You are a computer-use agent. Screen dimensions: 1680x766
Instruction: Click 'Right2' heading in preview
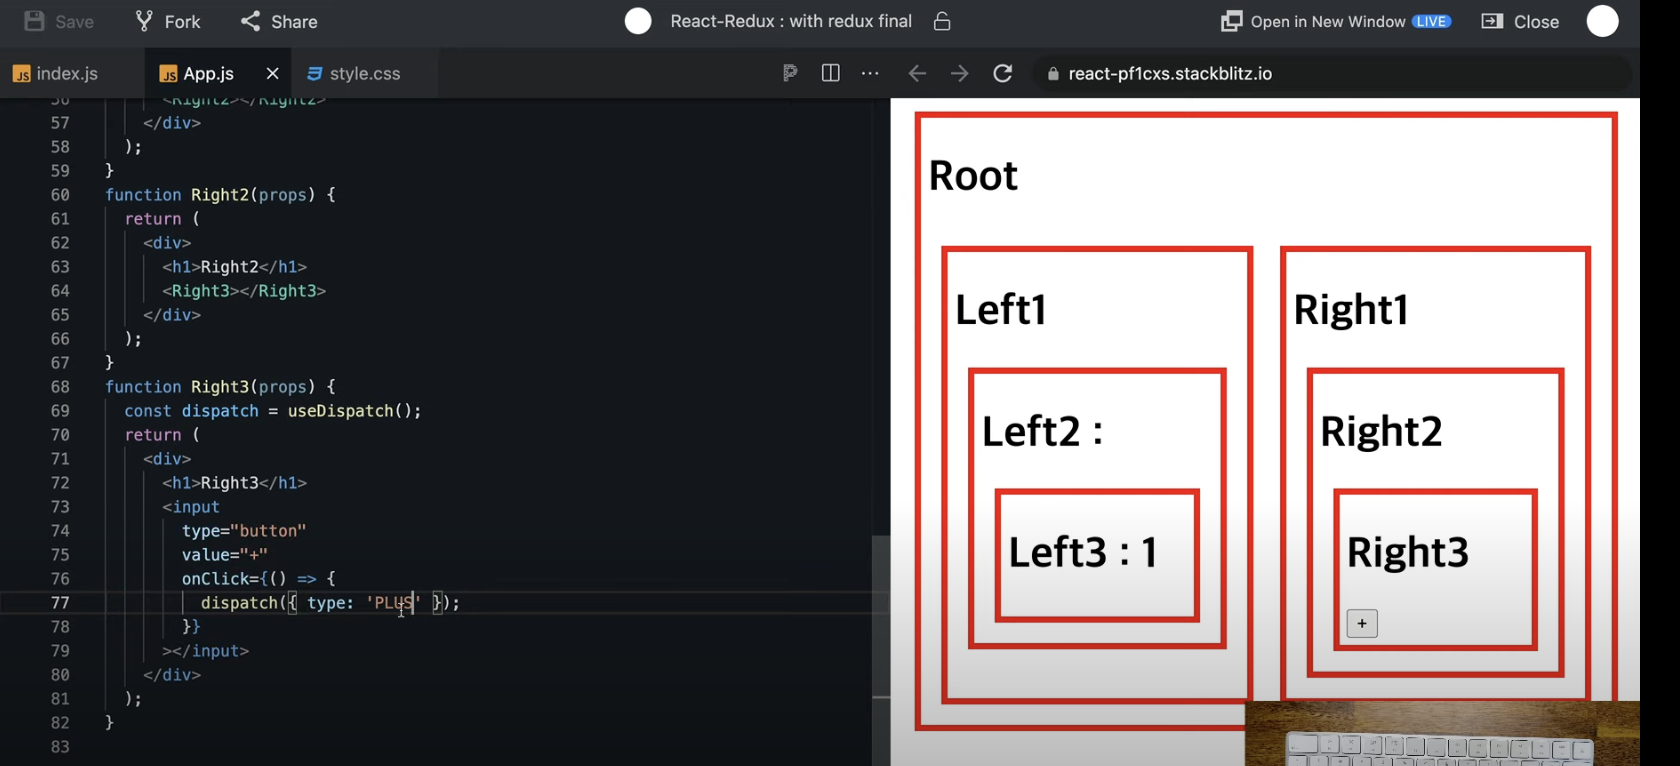click(x=1381, y=432)
